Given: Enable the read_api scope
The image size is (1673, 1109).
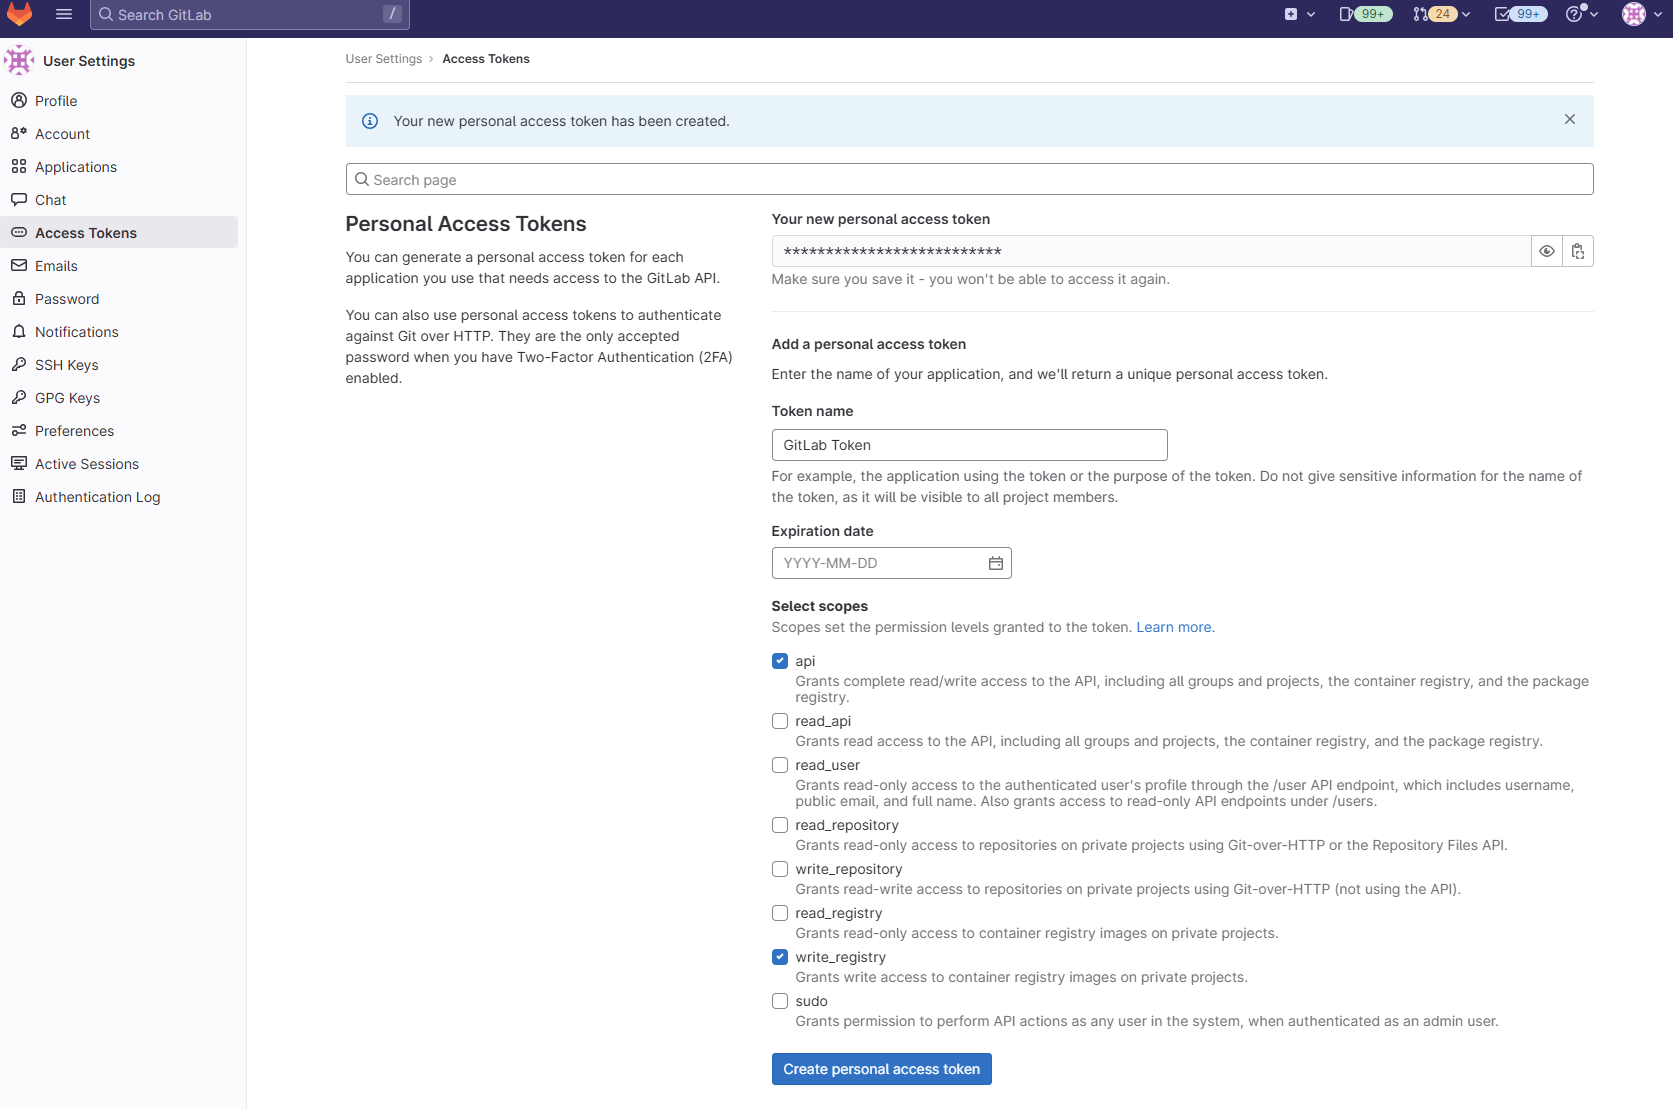Looking at the screenshot, I should click(779, 720).
